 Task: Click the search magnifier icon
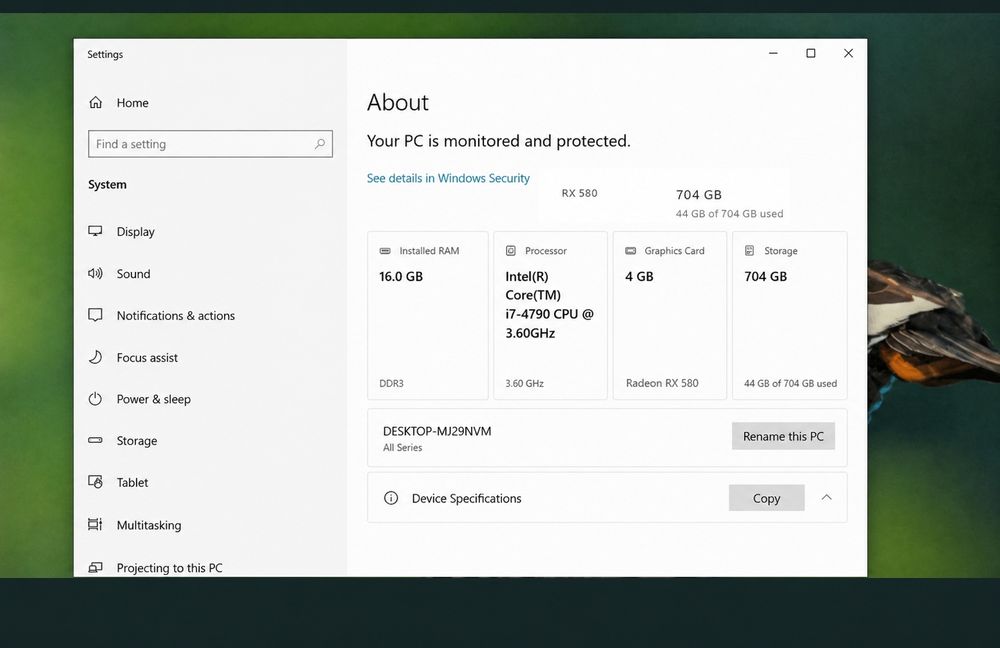click(x=320, y=144)
